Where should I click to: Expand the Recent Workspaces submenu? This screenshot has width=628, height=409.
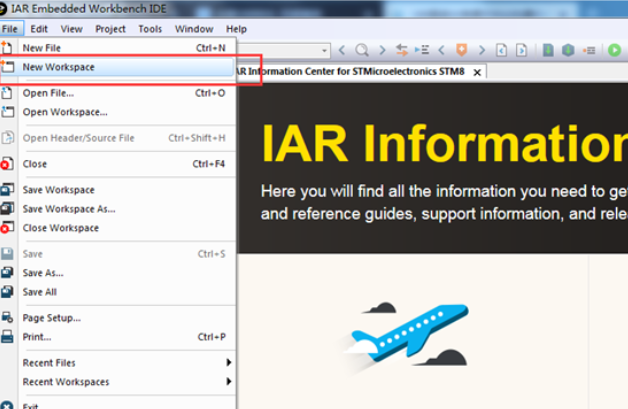pos(117,382)
